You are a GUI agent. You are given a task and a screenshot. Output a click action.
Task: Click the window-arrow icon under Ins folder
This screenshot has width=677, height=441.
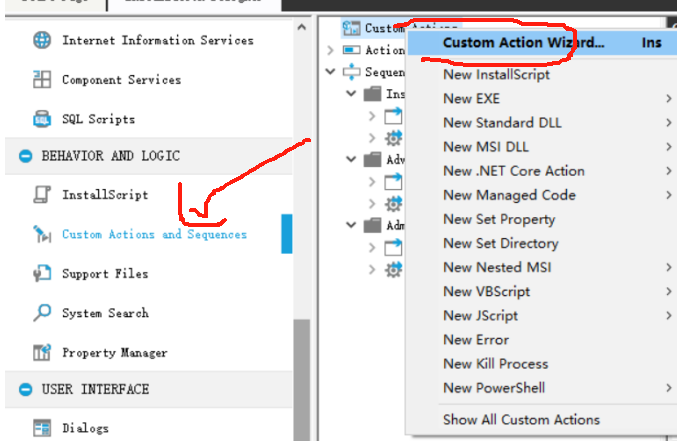point(393,116)
